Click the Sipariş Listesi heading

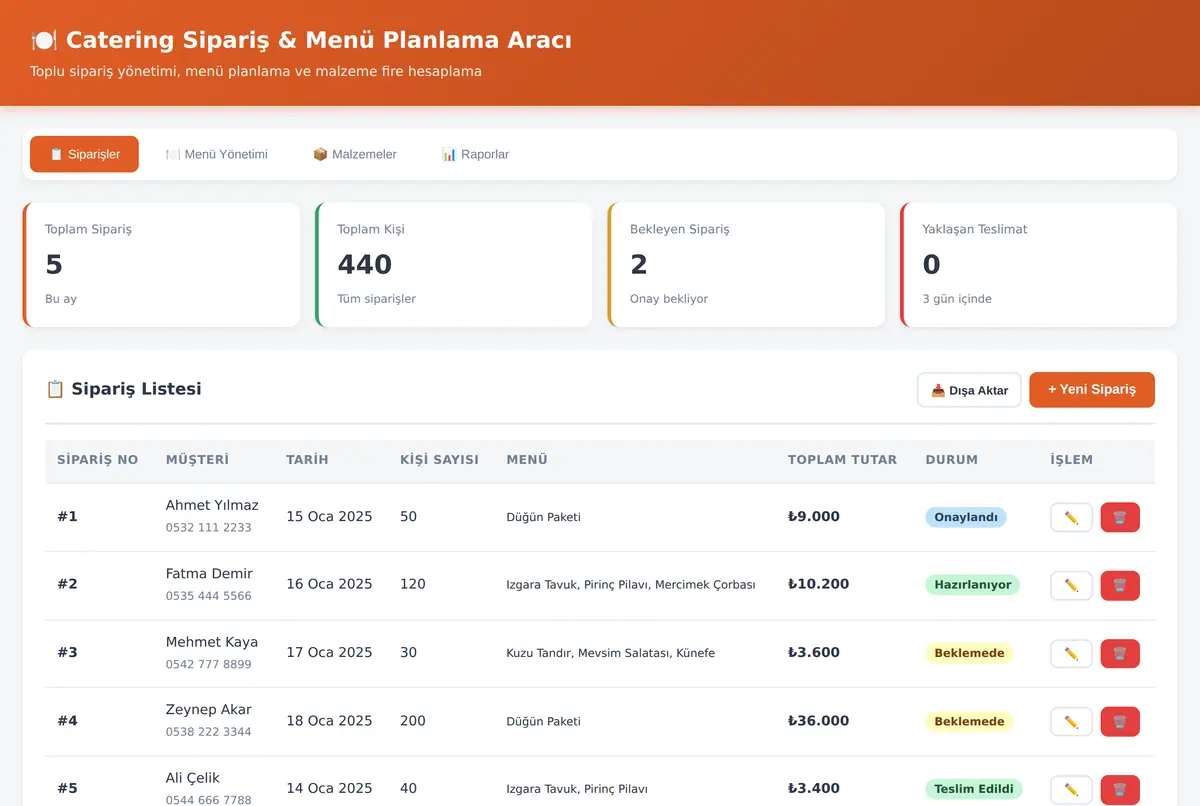[124, 389]
